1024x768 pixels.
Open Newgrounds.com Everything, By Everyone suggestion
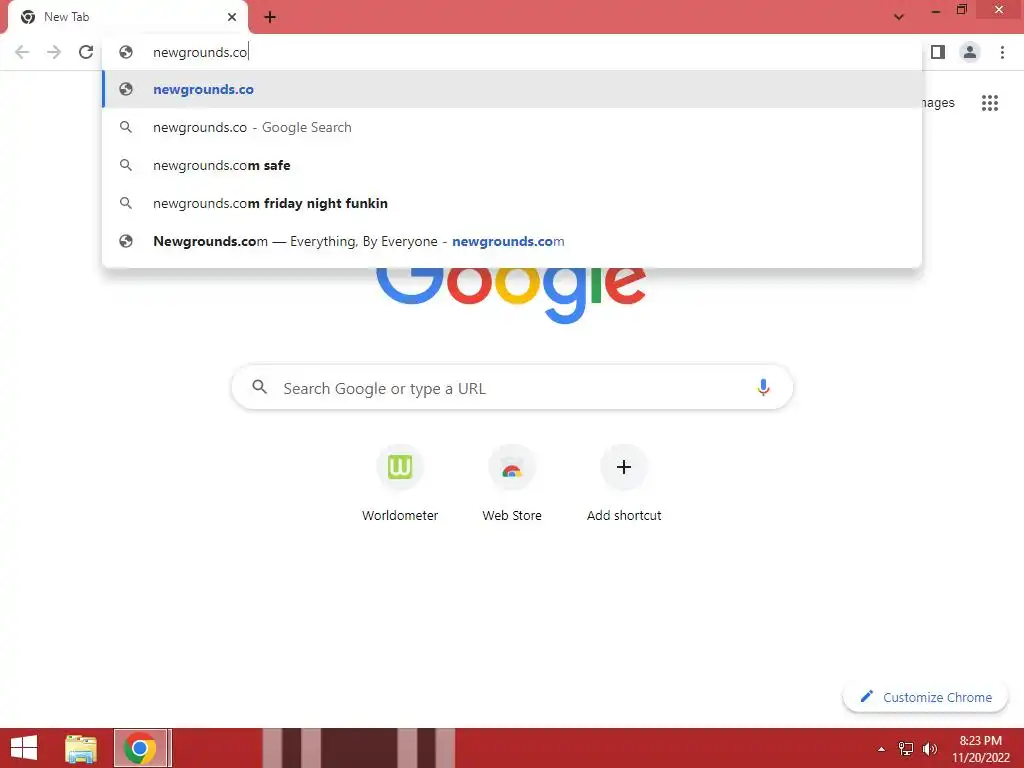pyautogui.click(x=512, y=241)
